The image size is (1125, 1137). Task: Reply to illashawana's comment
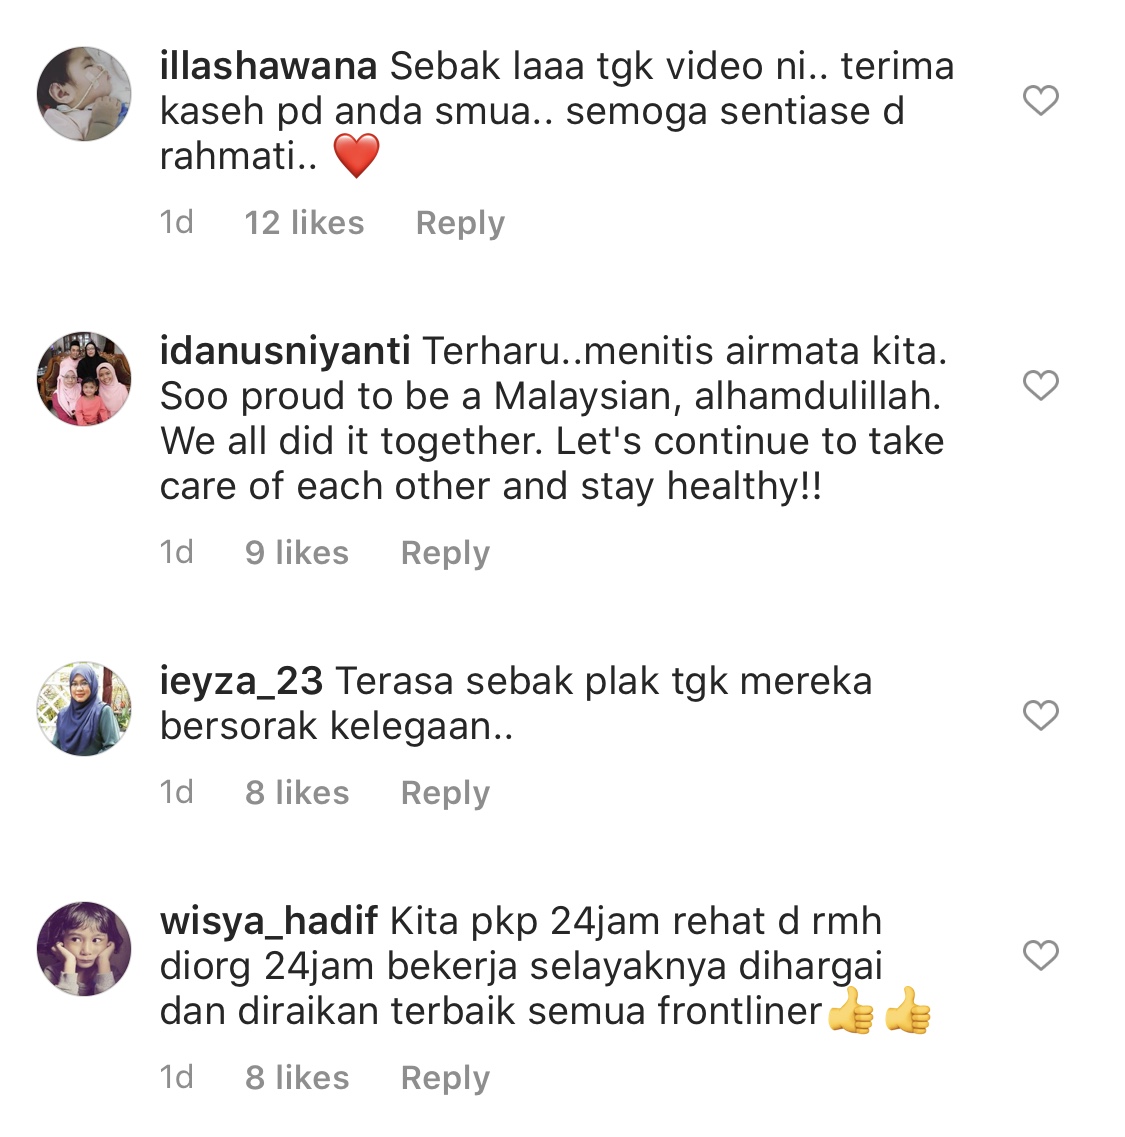coord(460,223)
